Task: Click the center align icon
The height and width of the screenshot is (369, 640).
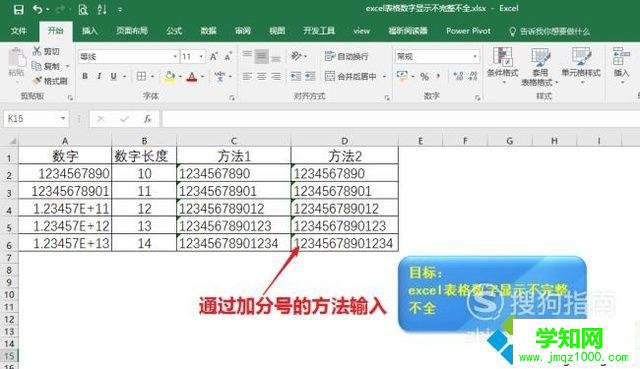Action: tap(262, 76)
